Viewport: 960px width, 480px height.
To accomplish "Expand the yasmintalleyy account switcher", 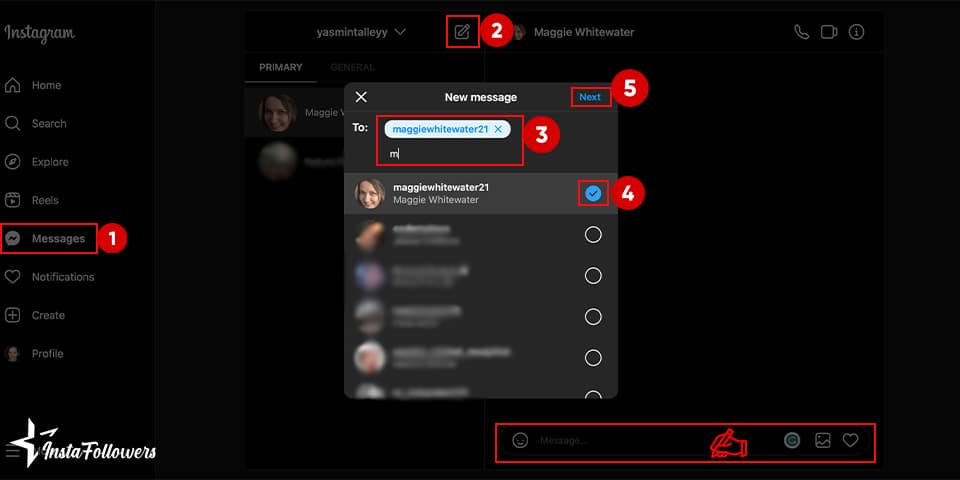I will pyautogui.click(x=361, y=32).
